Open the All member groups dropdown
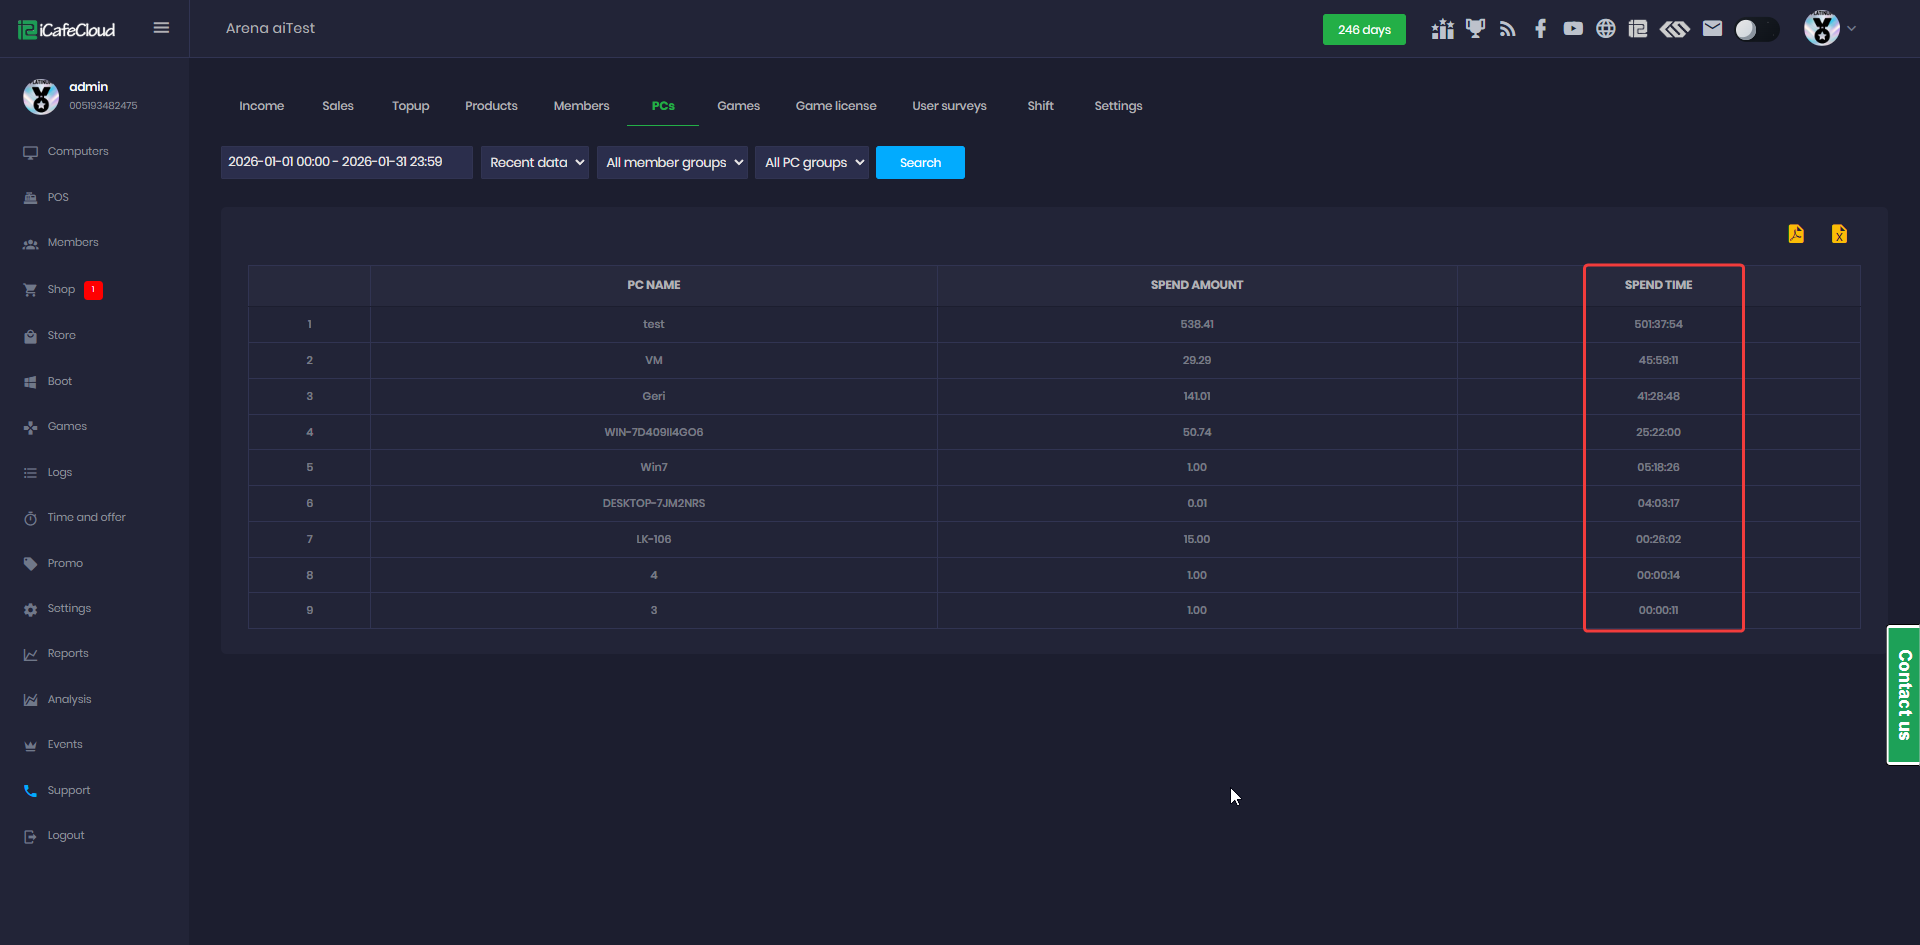Viewport: 1920px width, 945px height. [x=672, y=163]
